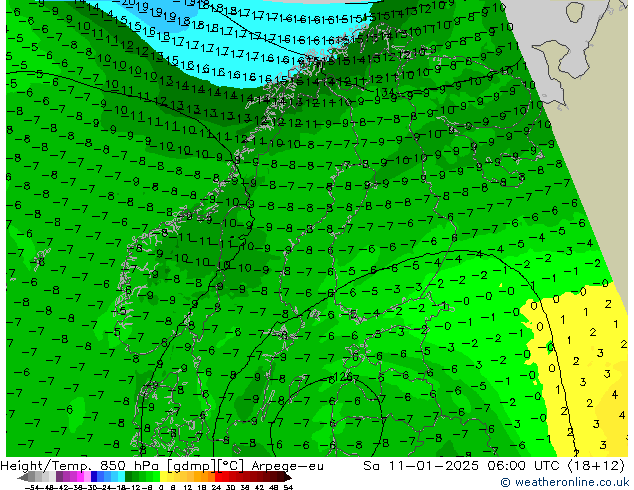Click the "[gdmp]" unit label
634x490 pixels.
[191, 466]
